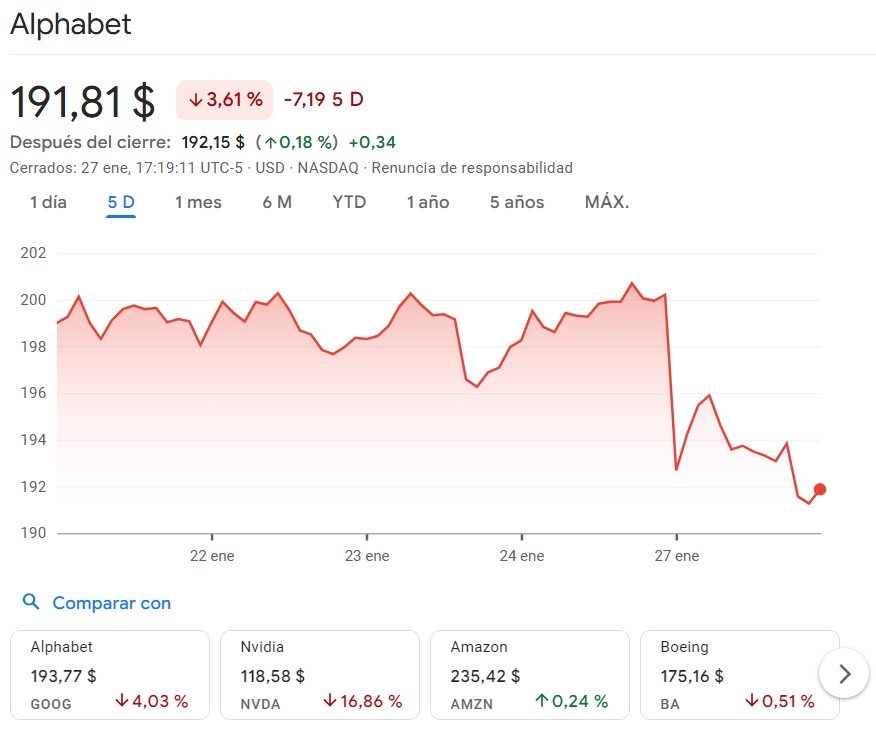This screenshot has height=738, width=876.
Task: Open Renuncia de responsabilidad link
Action: 470,168
